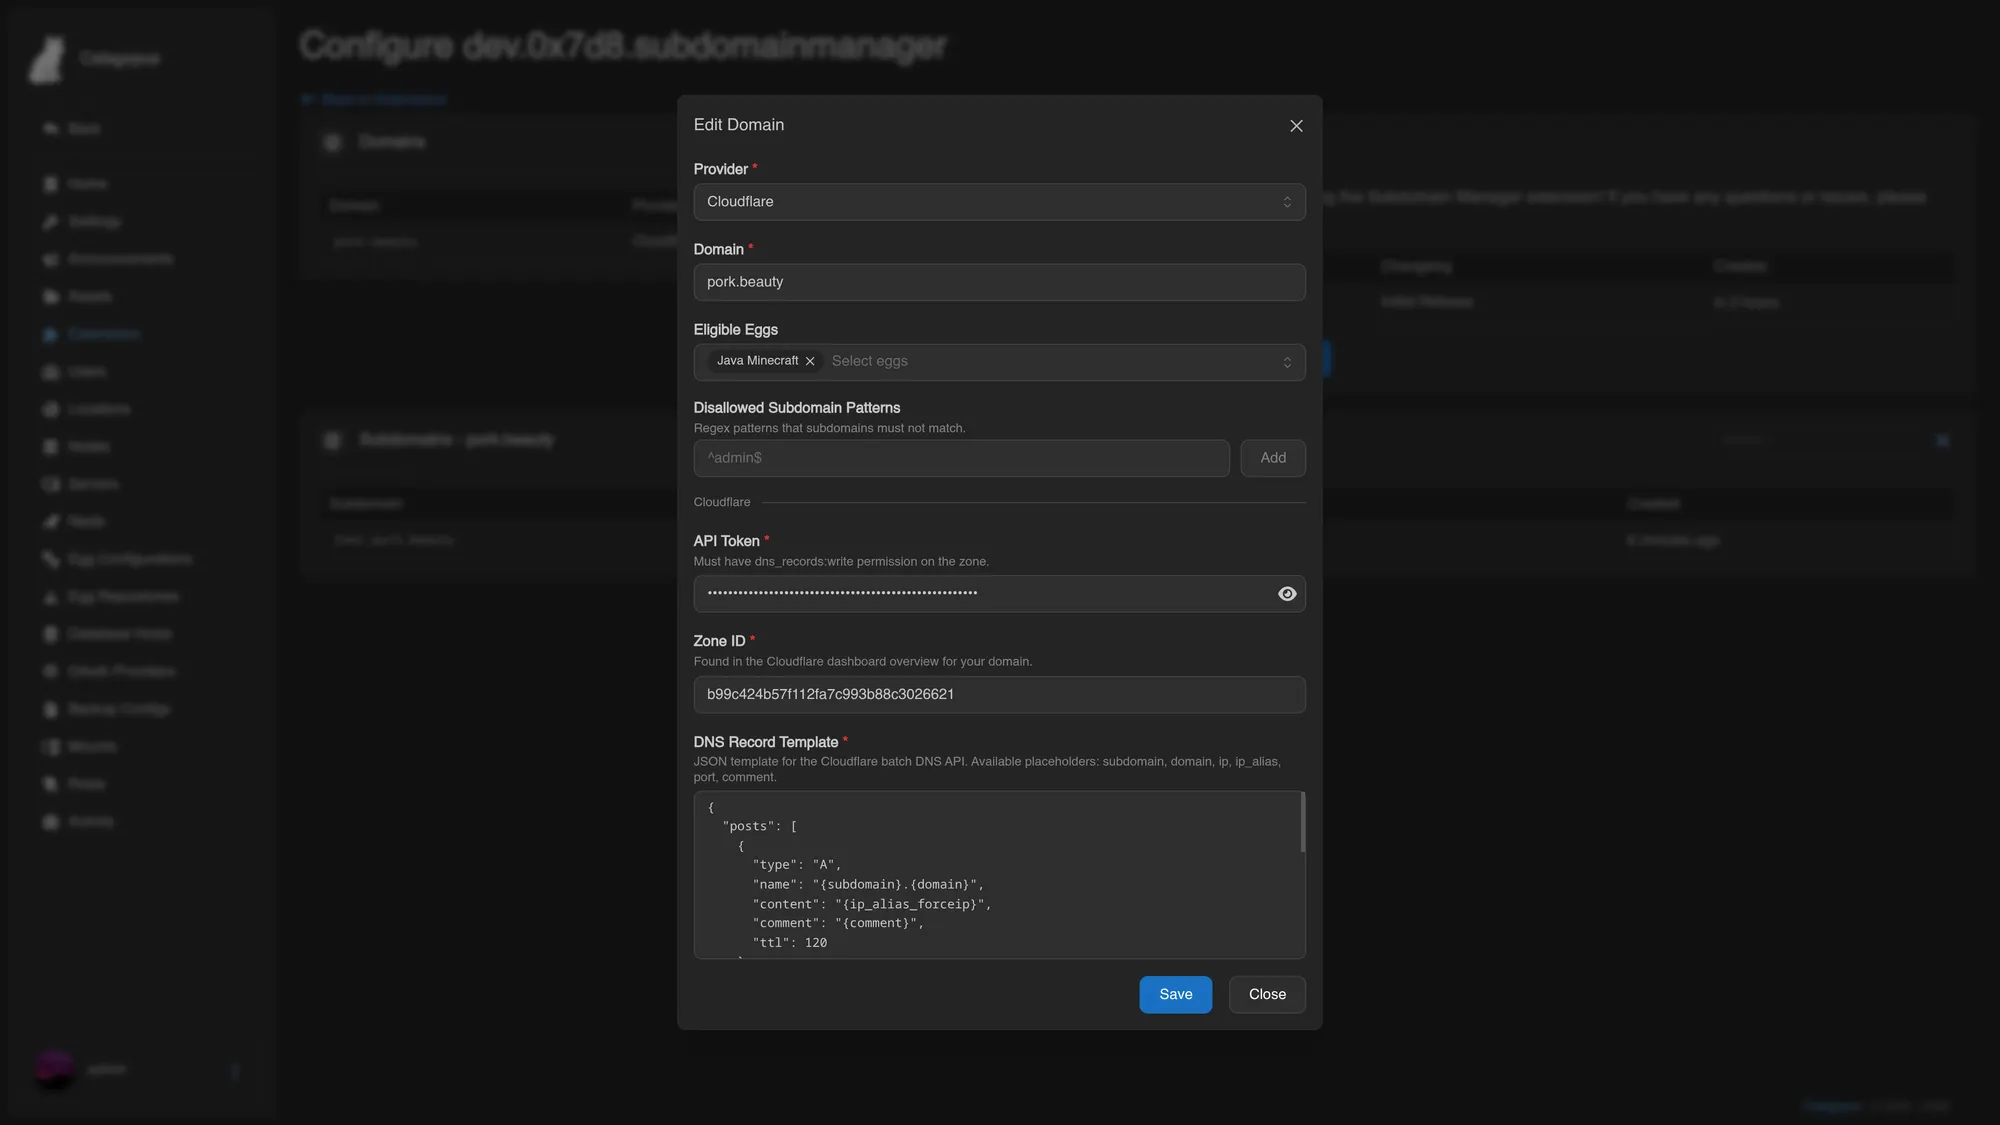Image resolution: width=2000 pixels, height=1125 pixels.
Task: Click into the Domain field containing pork.beauty
Action: pos(999,282)
